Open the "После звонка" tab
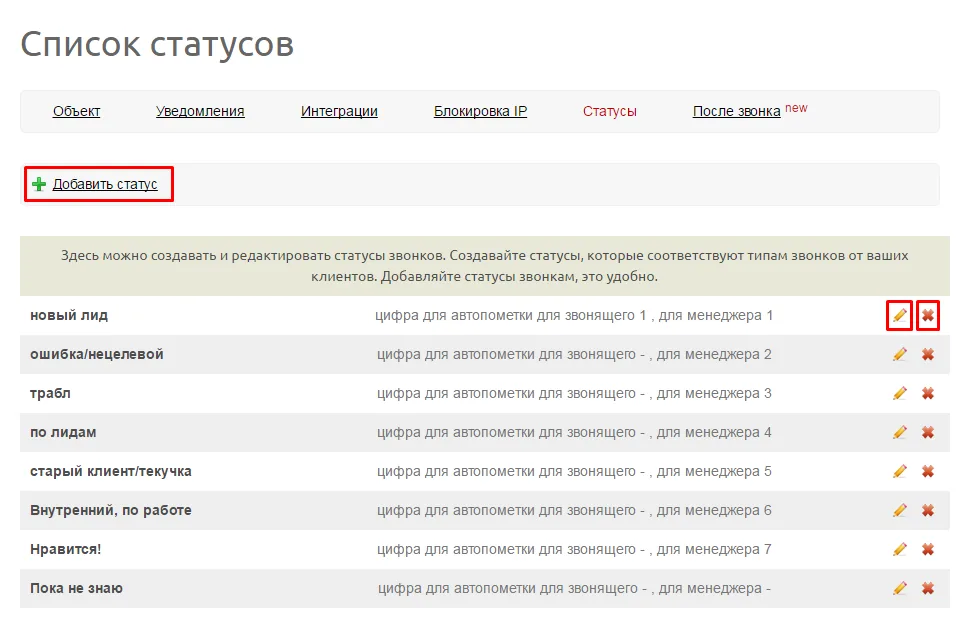The width and height of the screenshot is (966, 623). [x=736, y=112]
